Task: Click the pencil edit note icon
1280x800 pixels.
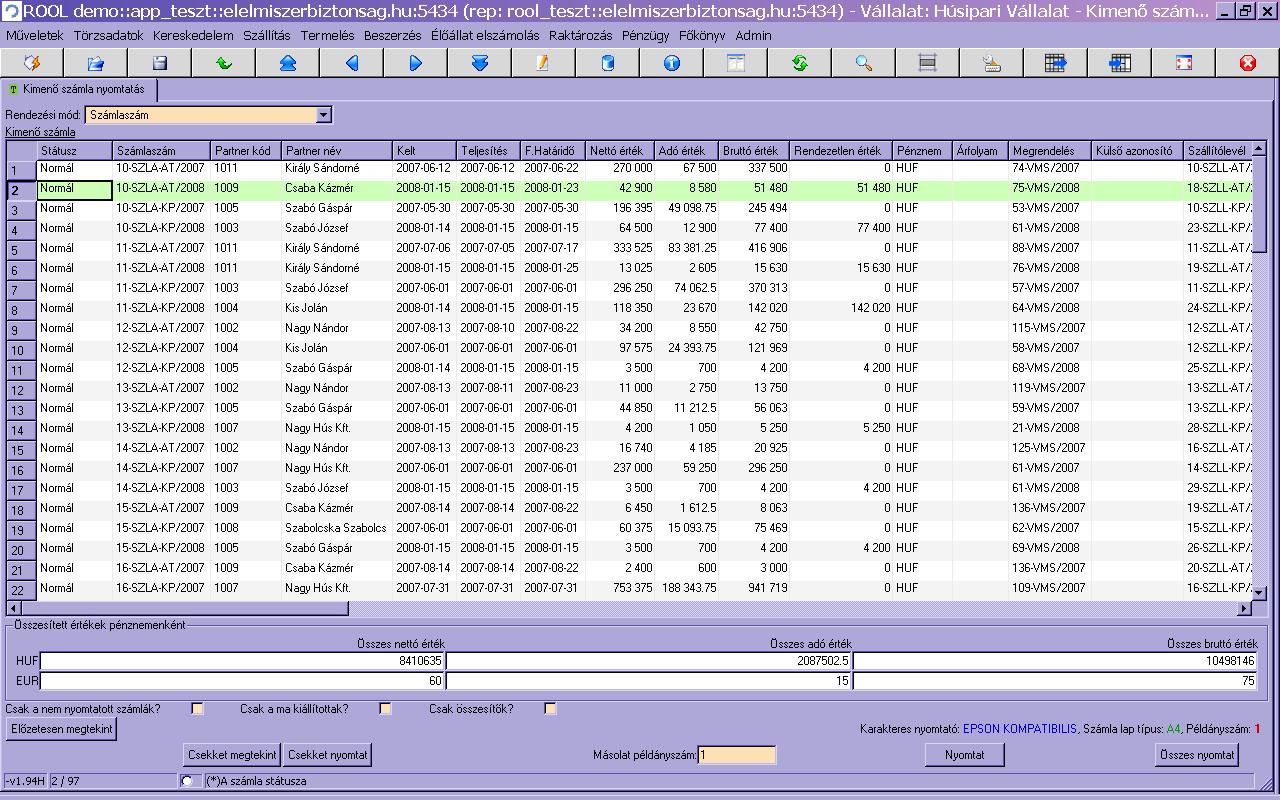Action: point(544,63)
